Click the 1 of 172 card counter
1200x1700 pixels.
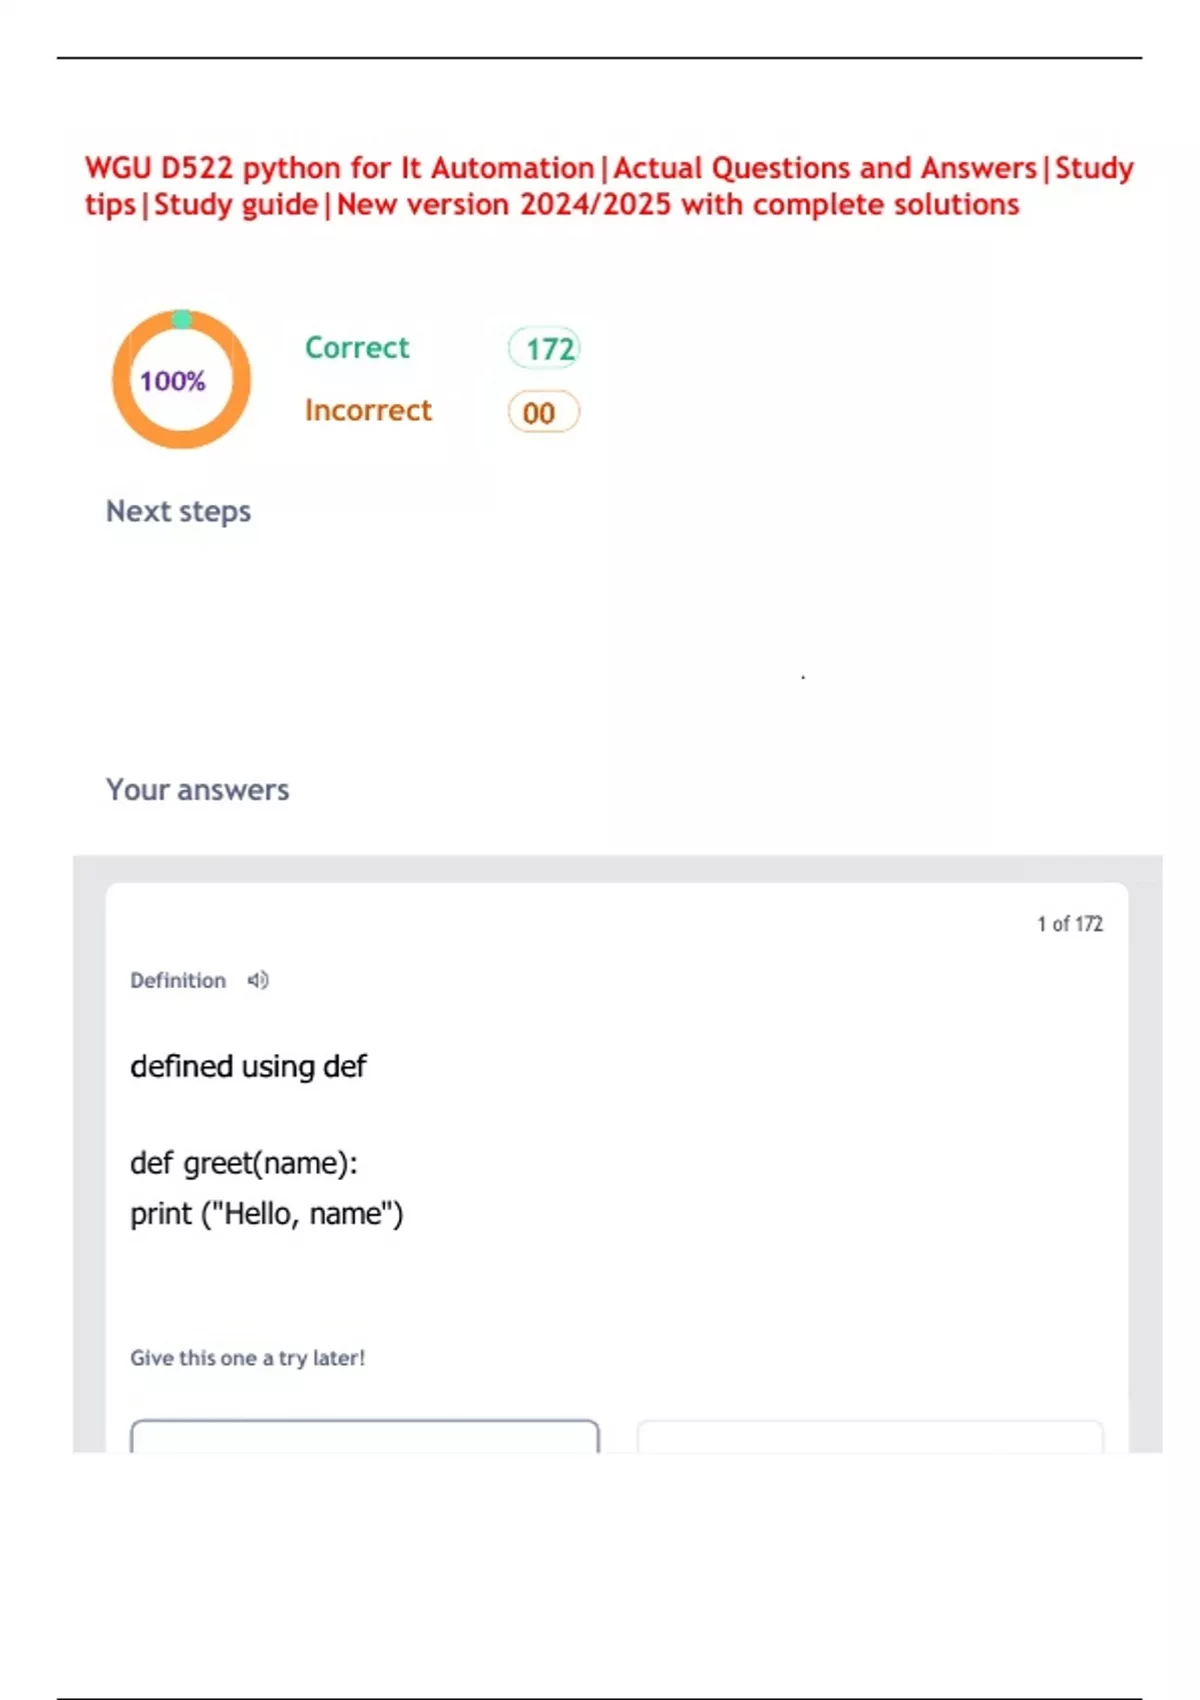point(1069,924)
